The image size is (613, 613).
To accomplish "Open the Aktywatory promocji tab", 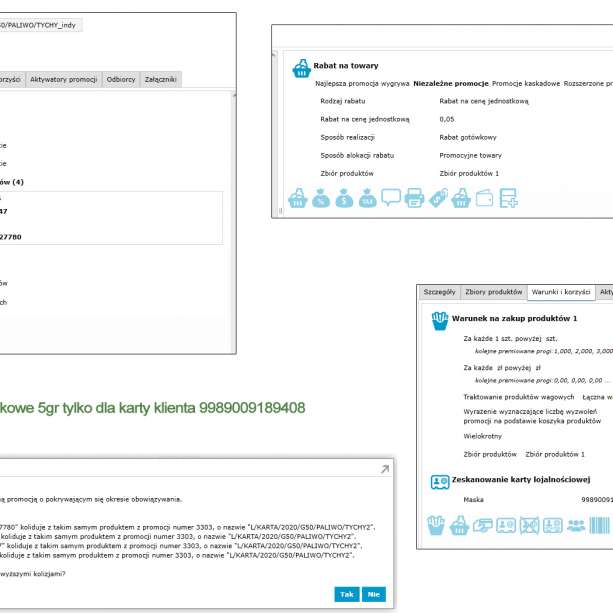I will (x=64, y=79).
